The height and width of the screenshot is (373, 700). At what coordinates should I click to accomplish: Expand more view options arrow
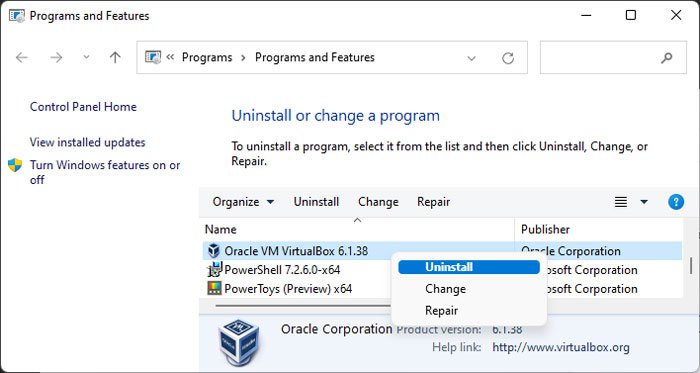coord(644,202)
